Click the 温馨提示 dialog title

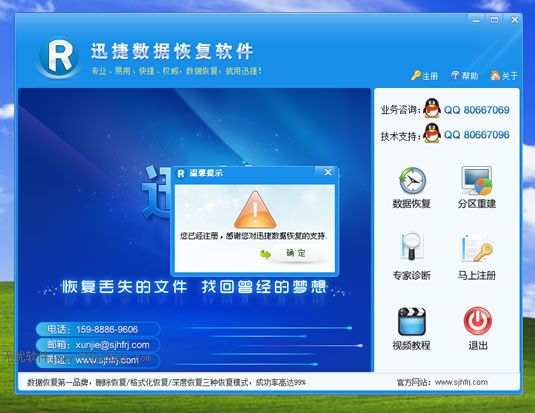coord(206,173)
